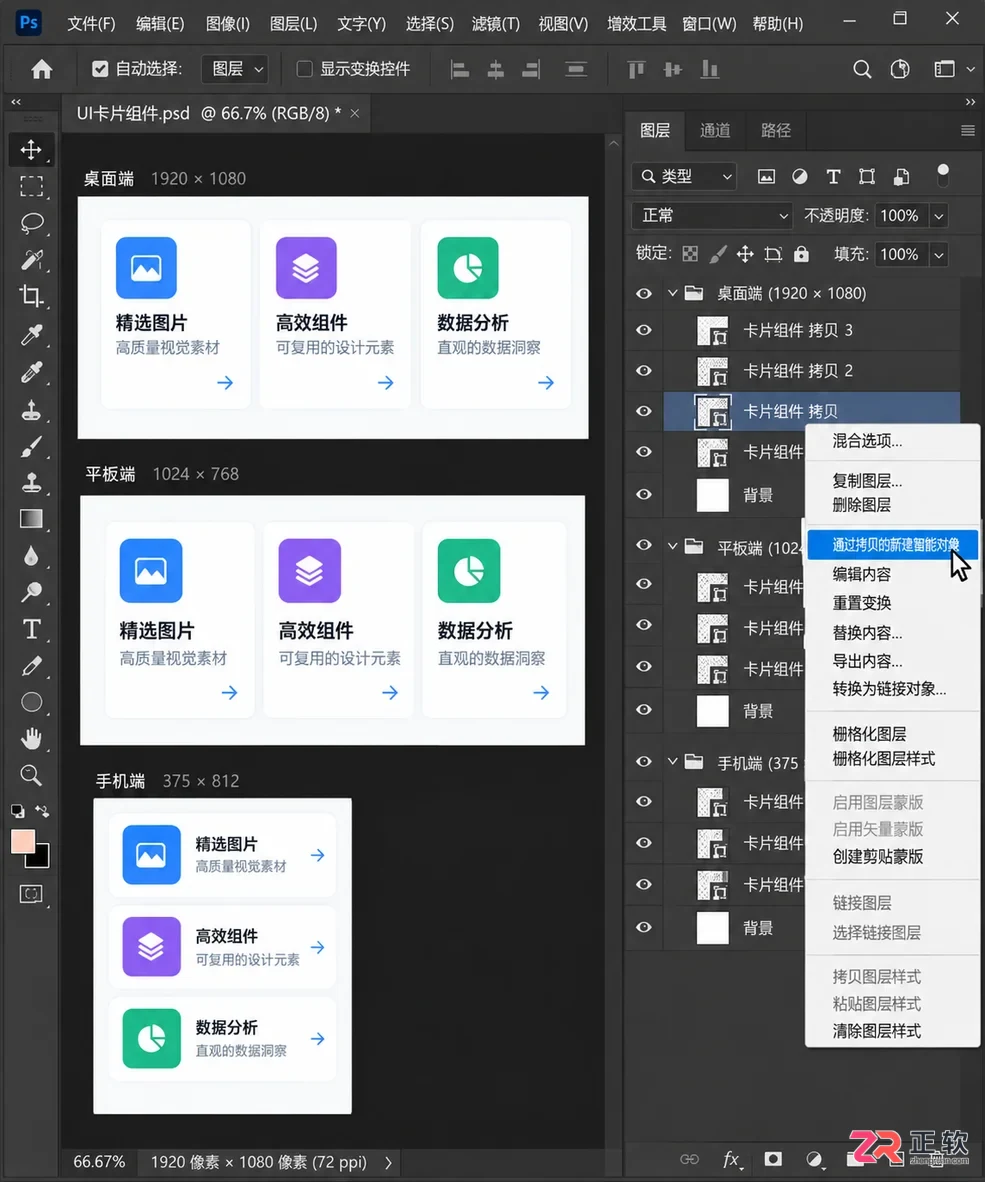Open the 滤镜(T) menu

pyautogui.click(x=496, y=24)
